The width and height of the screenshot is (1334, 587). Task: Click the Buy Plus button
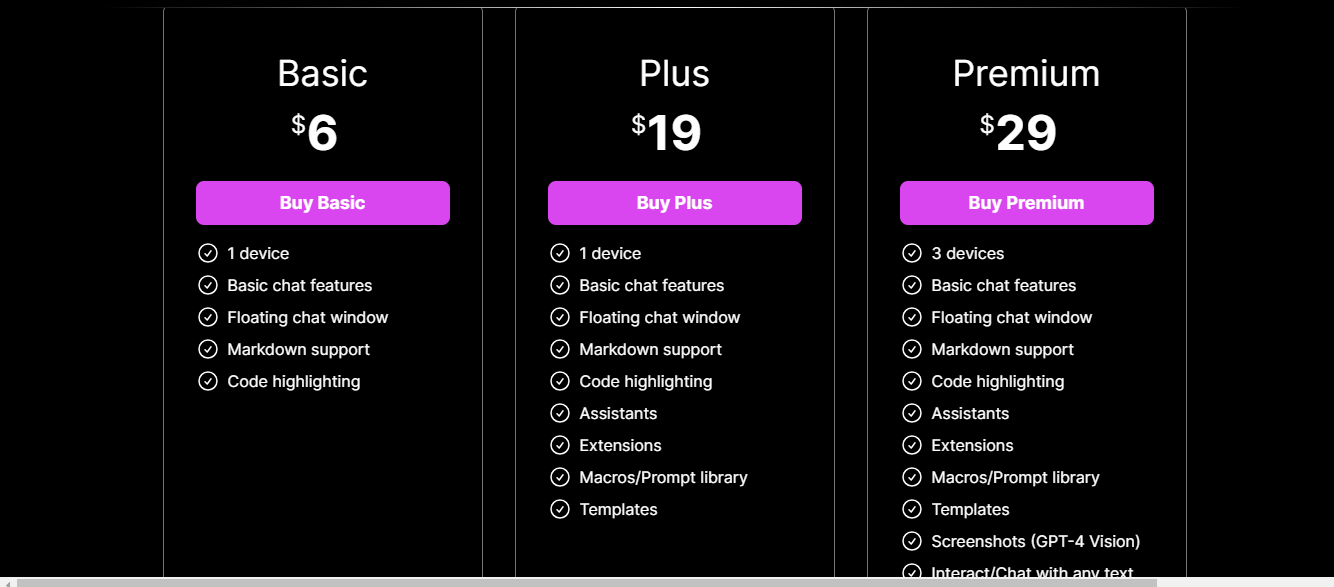tap(675, 203)
